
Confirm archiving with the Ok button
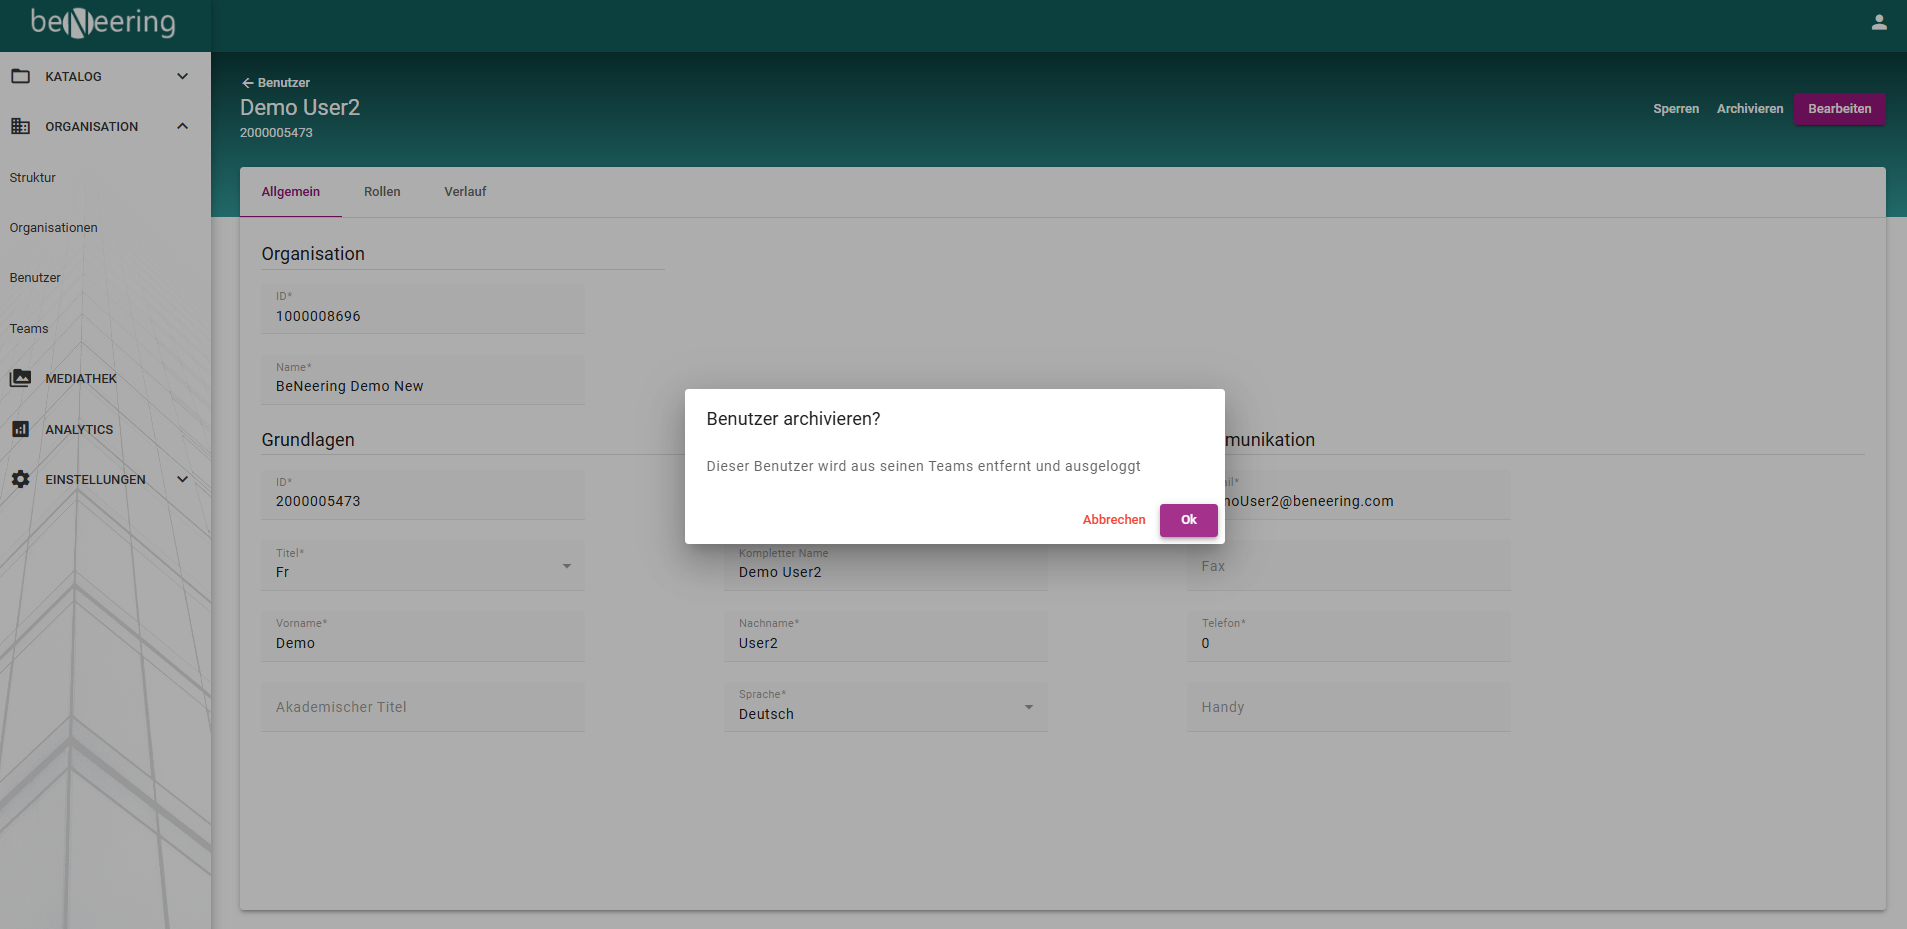pos(1188,520)
